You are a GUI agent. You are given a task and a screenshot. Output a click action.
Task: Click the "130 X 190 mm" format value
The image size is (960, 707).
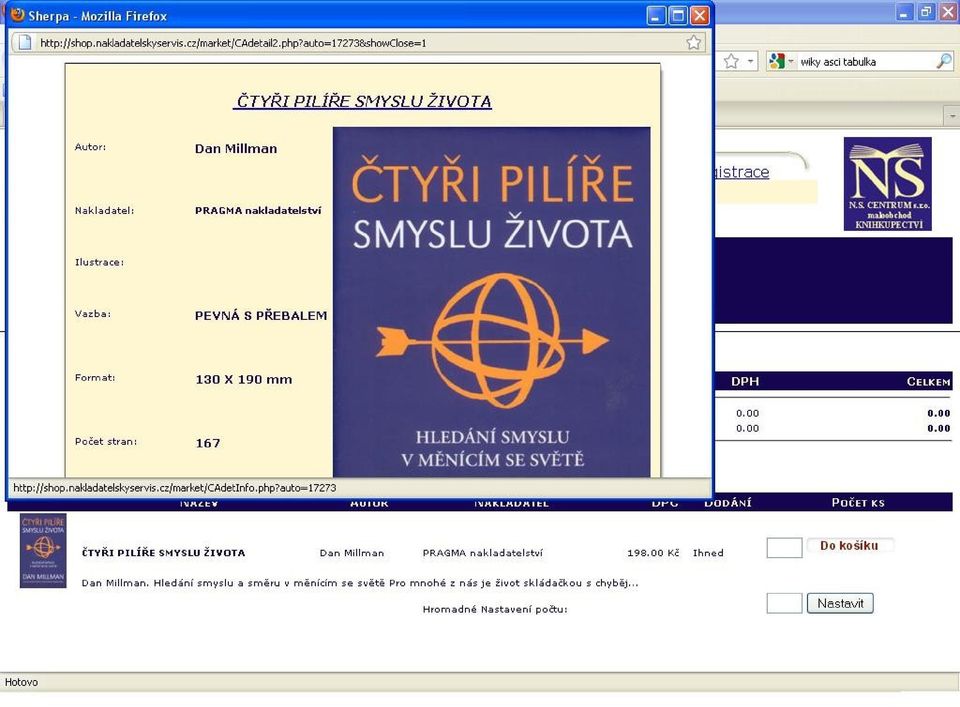pyautogui.click(x=244, y=380)
